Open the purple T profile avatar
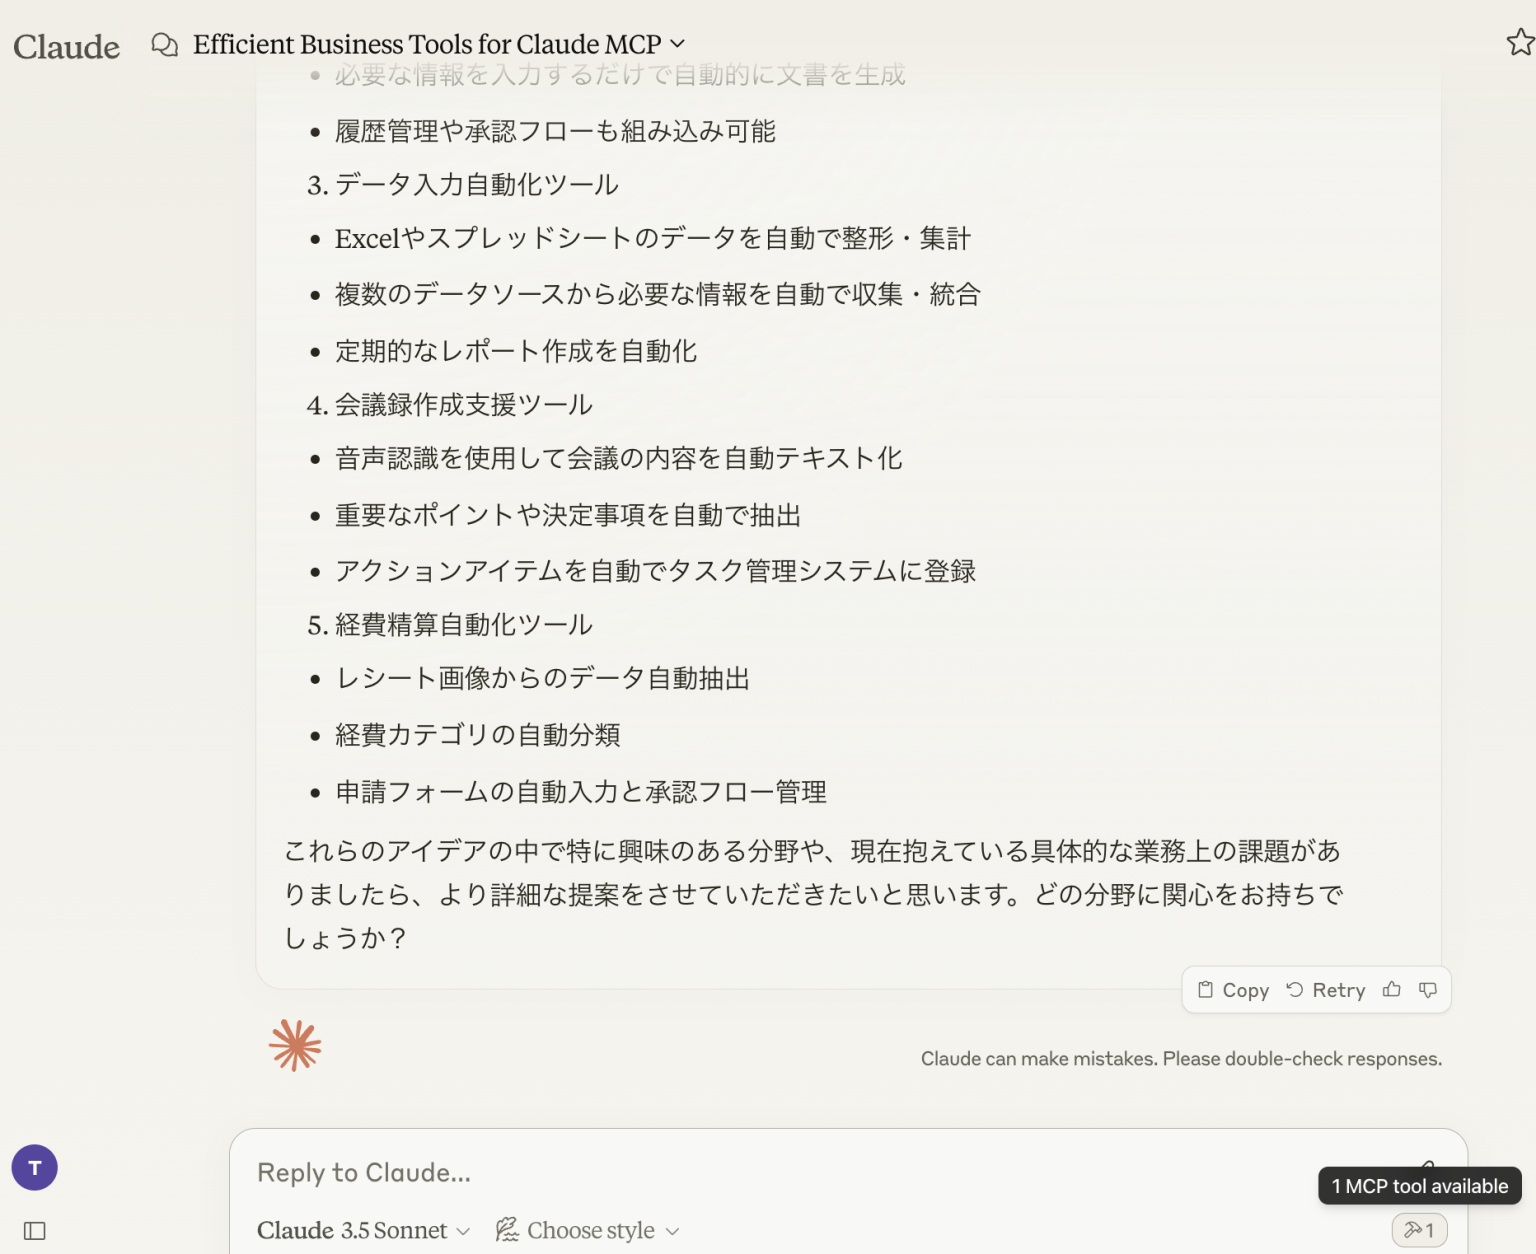Viewport: 1536px width, 1254px height. tap(34, 1167)
